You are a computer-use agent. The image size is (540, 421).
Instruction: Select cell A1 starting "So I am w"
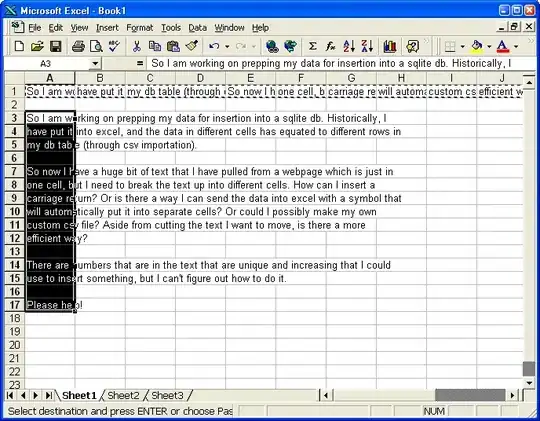[50, 92]
